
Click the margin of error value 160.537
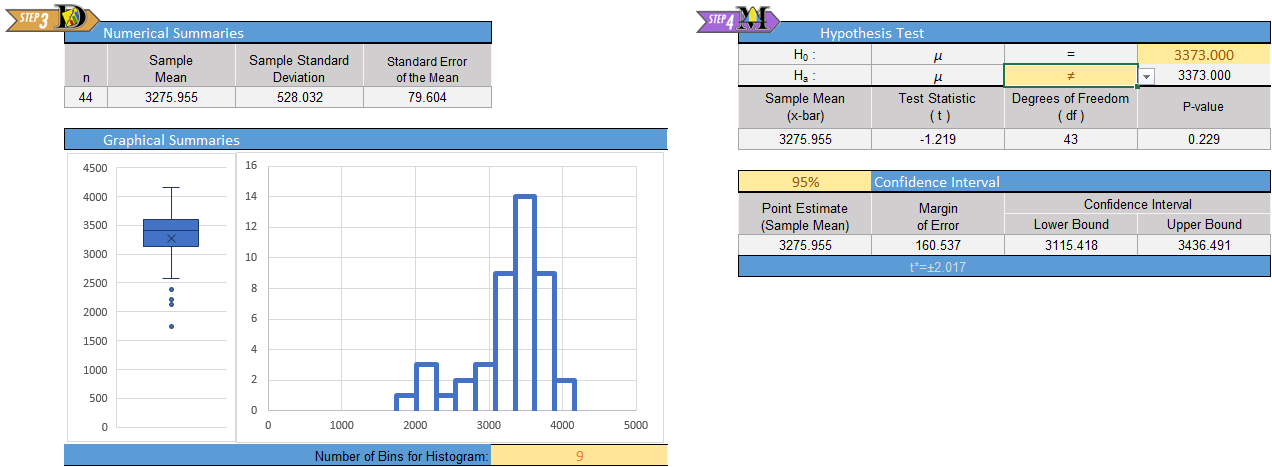click(938, 245)
